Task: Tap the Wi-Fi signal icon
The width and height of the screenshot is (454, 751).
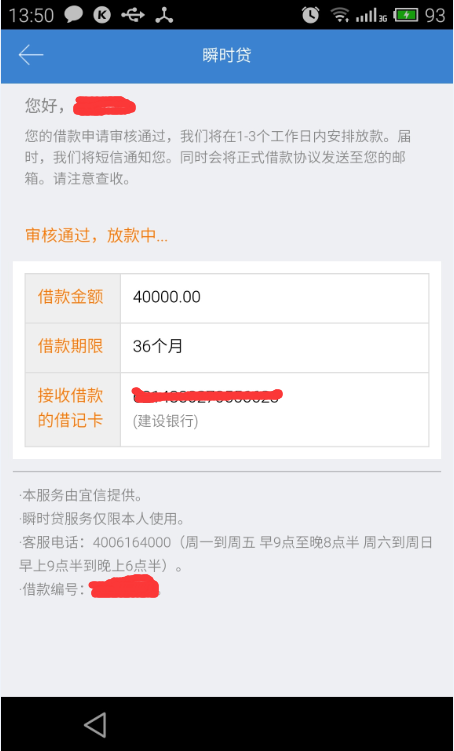Action: 340,15
